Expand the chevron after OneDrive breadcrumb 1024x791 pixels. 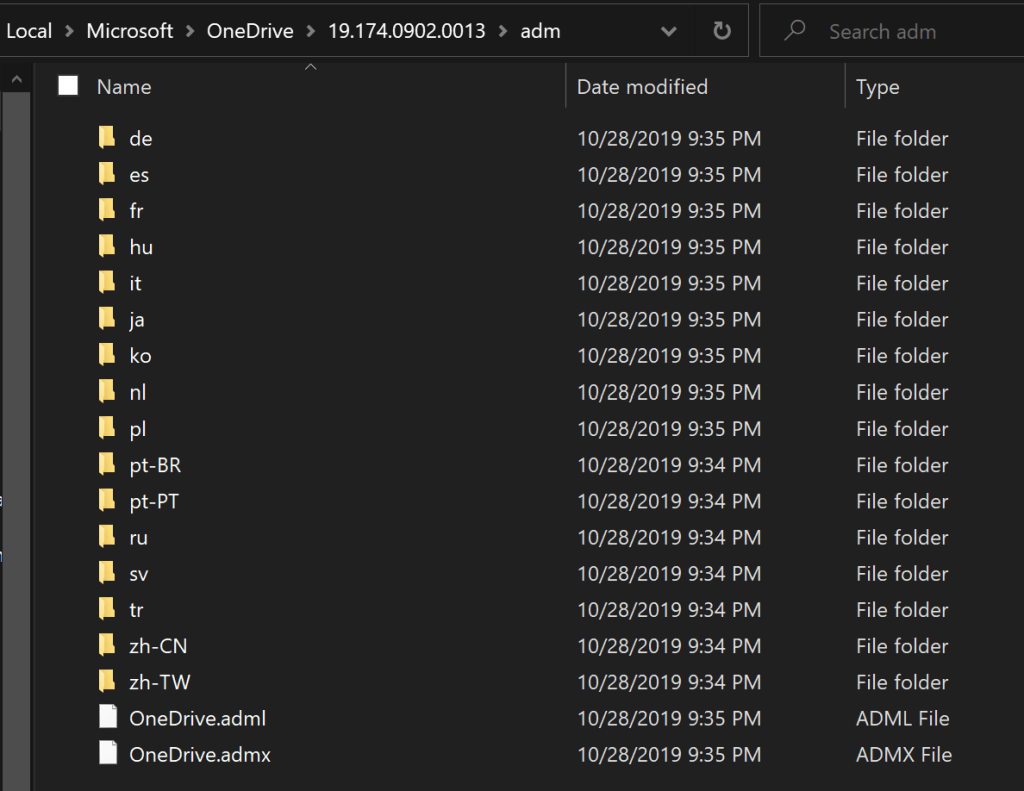click(x=311, y=31)
